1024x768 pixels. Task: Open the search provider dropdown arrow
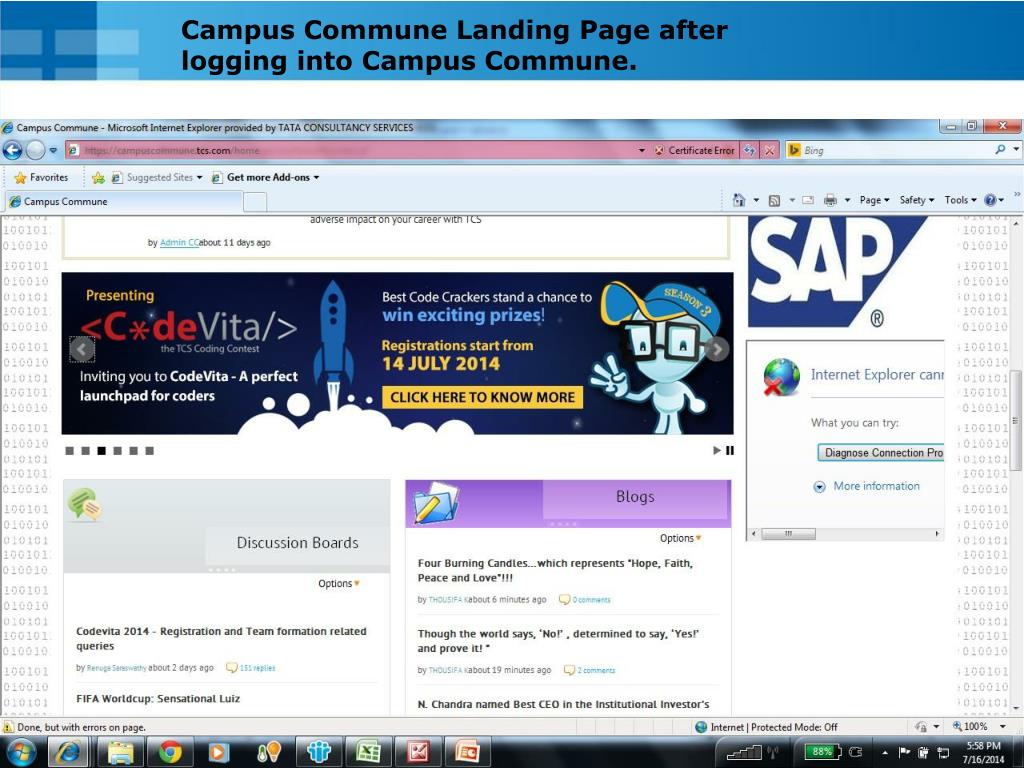click(1016, 150)
